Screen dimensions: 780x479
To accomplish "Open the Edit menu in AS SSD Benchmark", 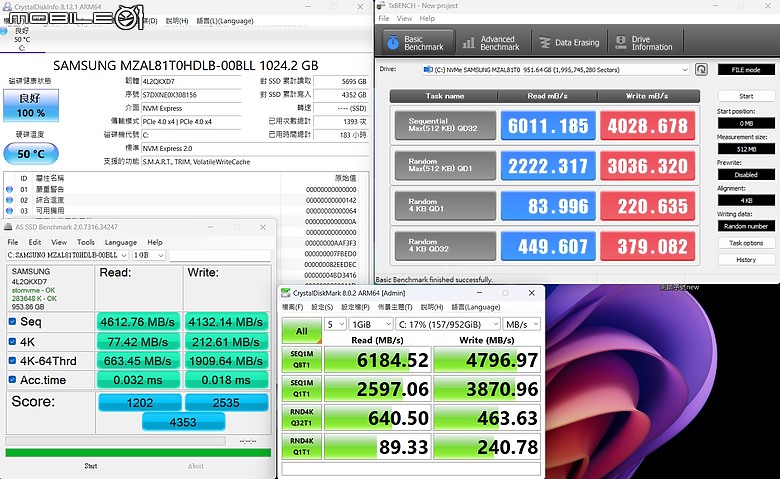I will point(35,242).
